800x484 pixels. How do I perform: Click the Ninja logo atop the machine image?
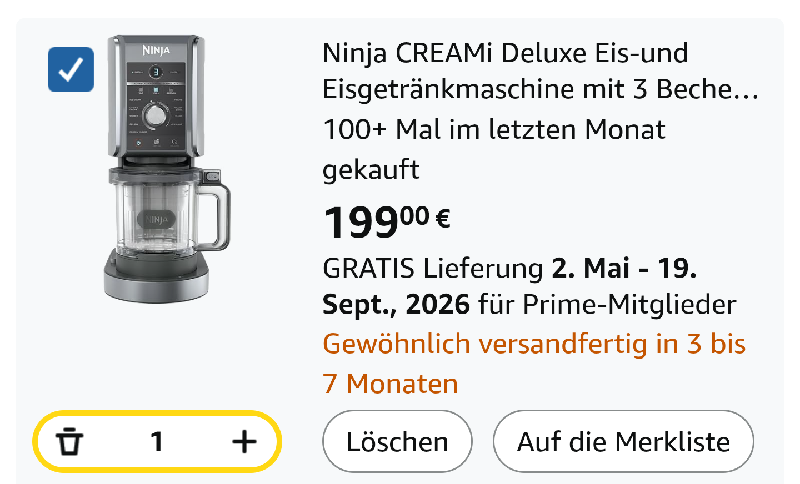[x=157, y=46]
